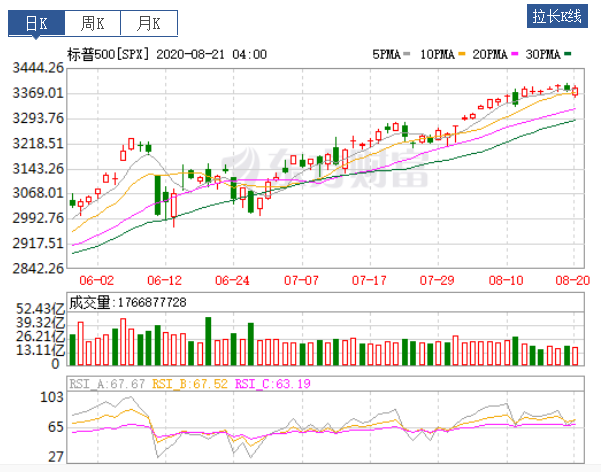Screen dimensions: 601x472
Task: Click the 2842.26 price axis label
Action: coord(38,268)
